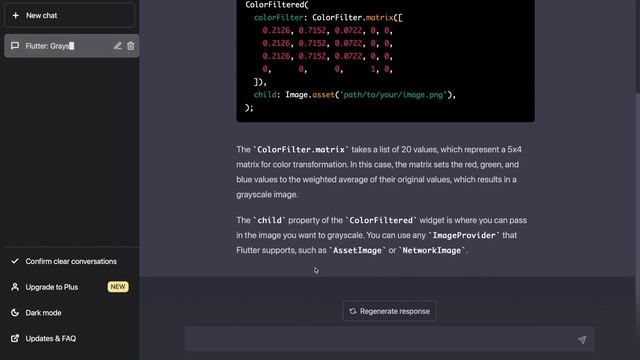
Task: Open Updates & FAQ link
Action: tap(69, 338)
